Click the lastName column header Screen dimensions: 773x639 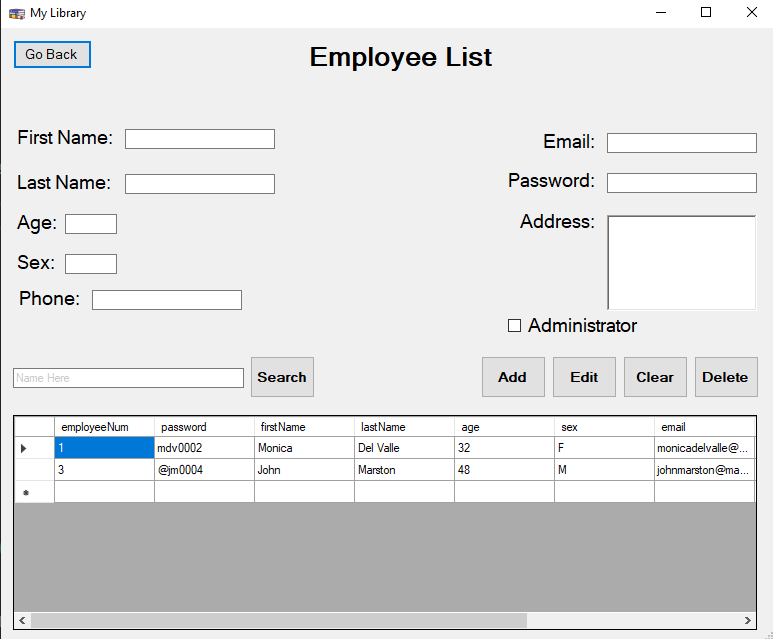[x=404, y=427]
